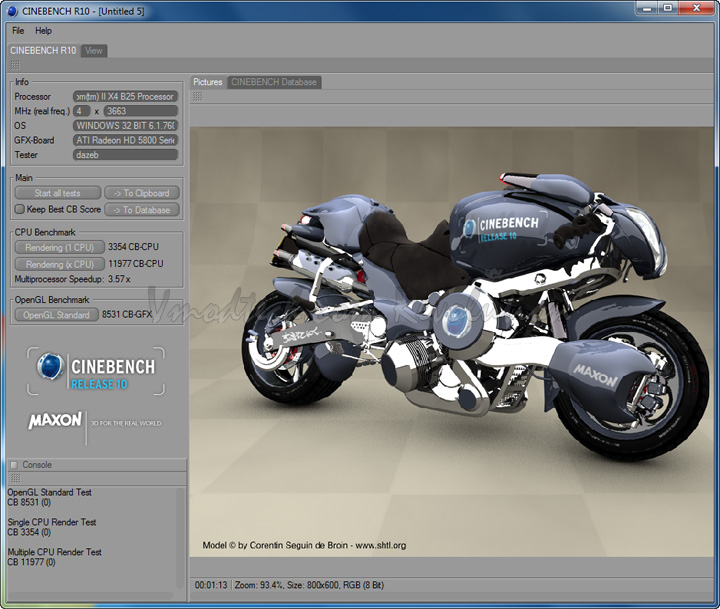Click the 8531 CB-GFX score
This screenshot has width=720, height=609.
(x=127, y=315)
